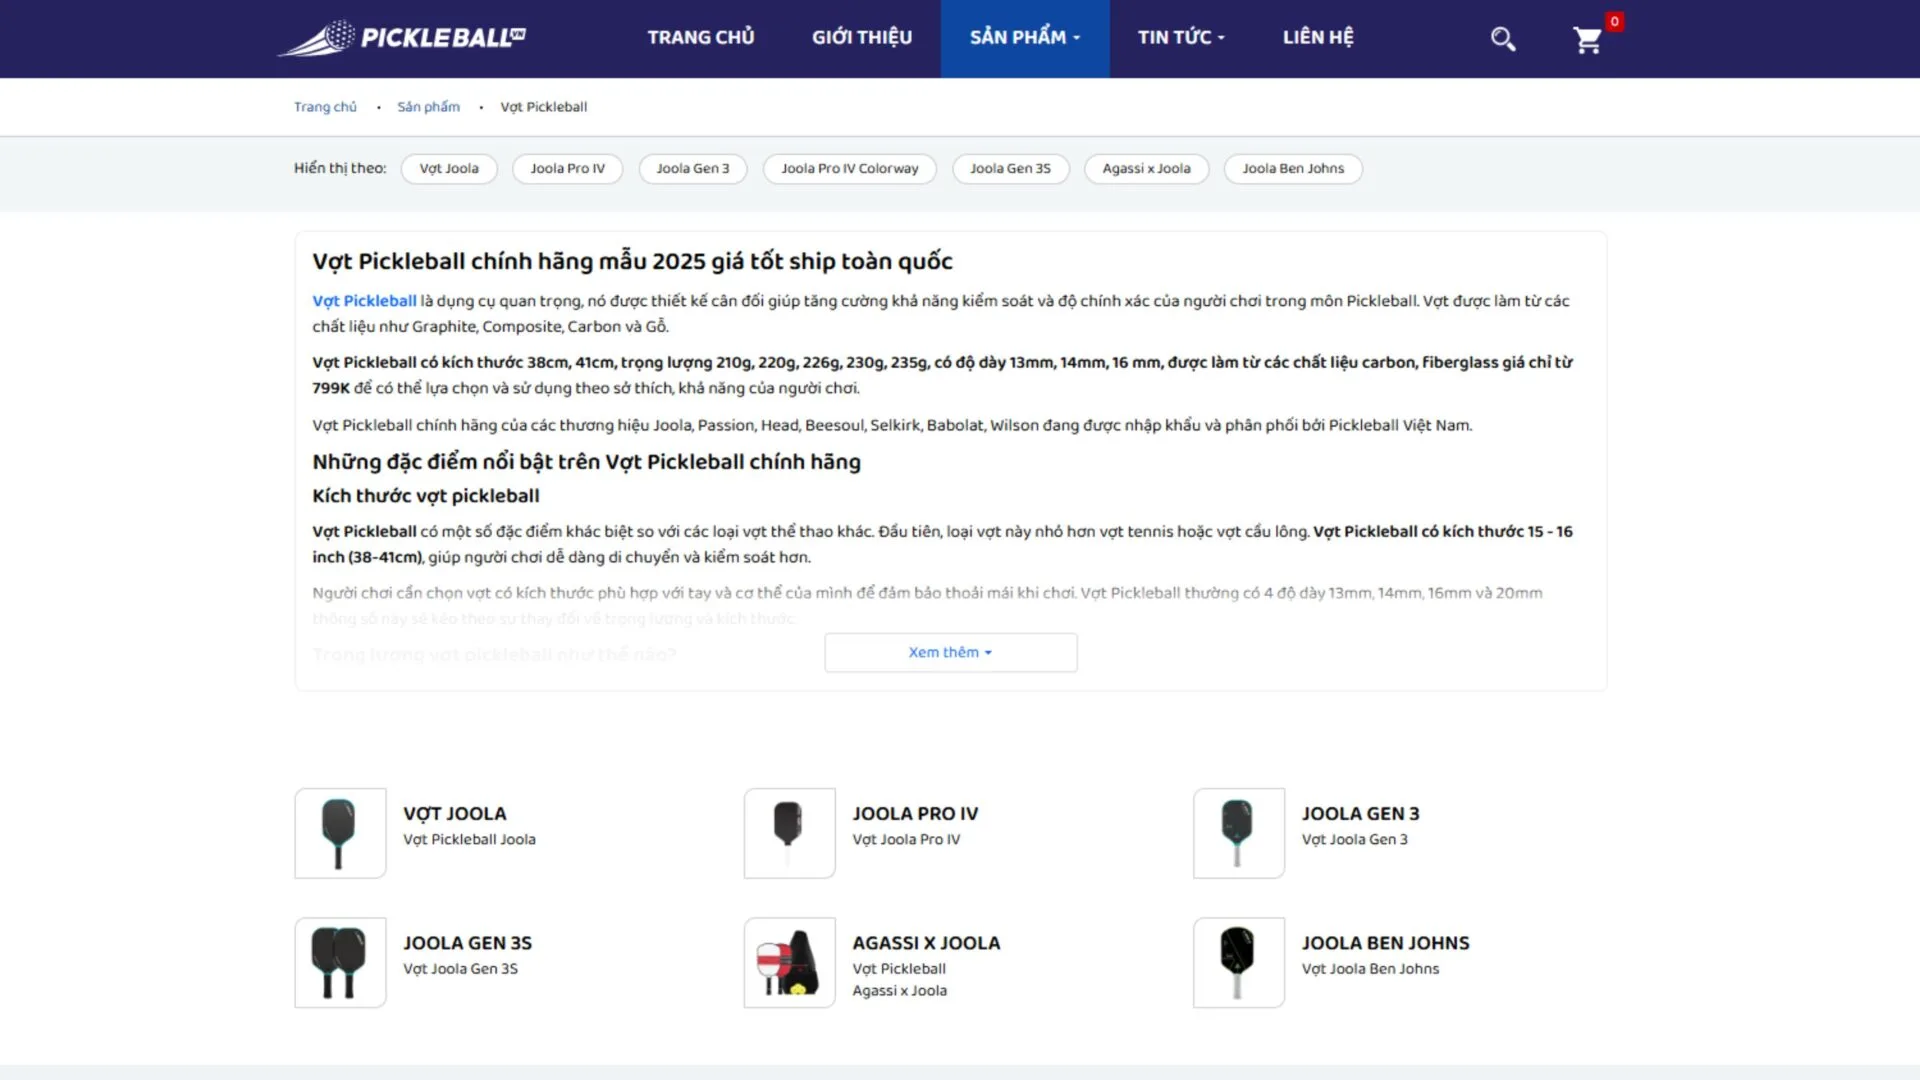
Task: Click the Sản phẩm breadcrumb link
Action: 428,107
